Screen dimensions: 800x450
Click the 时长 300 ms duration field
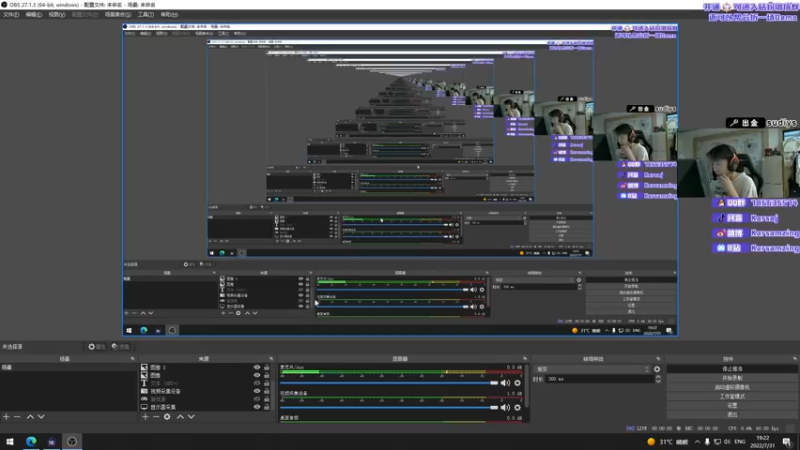pos(599,379)
